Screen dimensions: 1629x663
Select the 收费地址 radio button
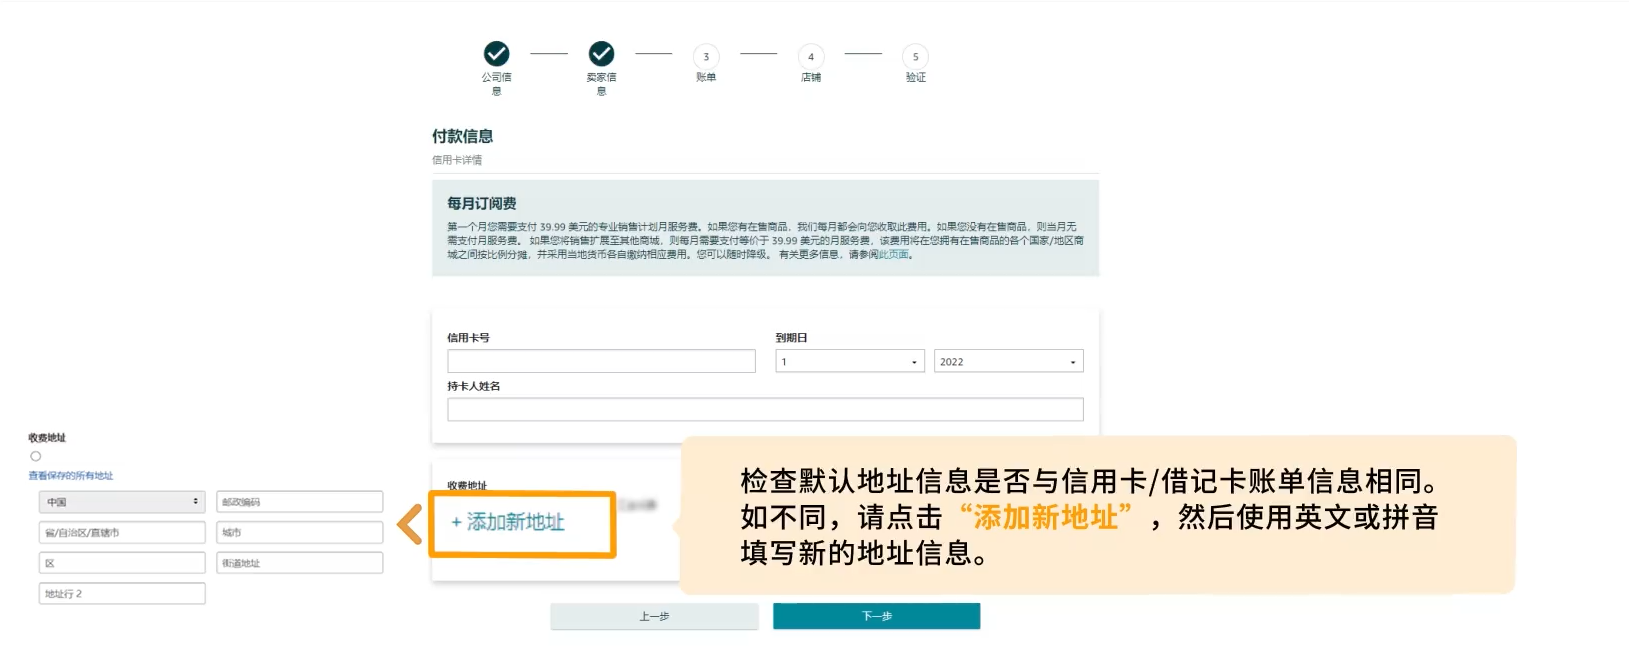[x=36, y=456]
